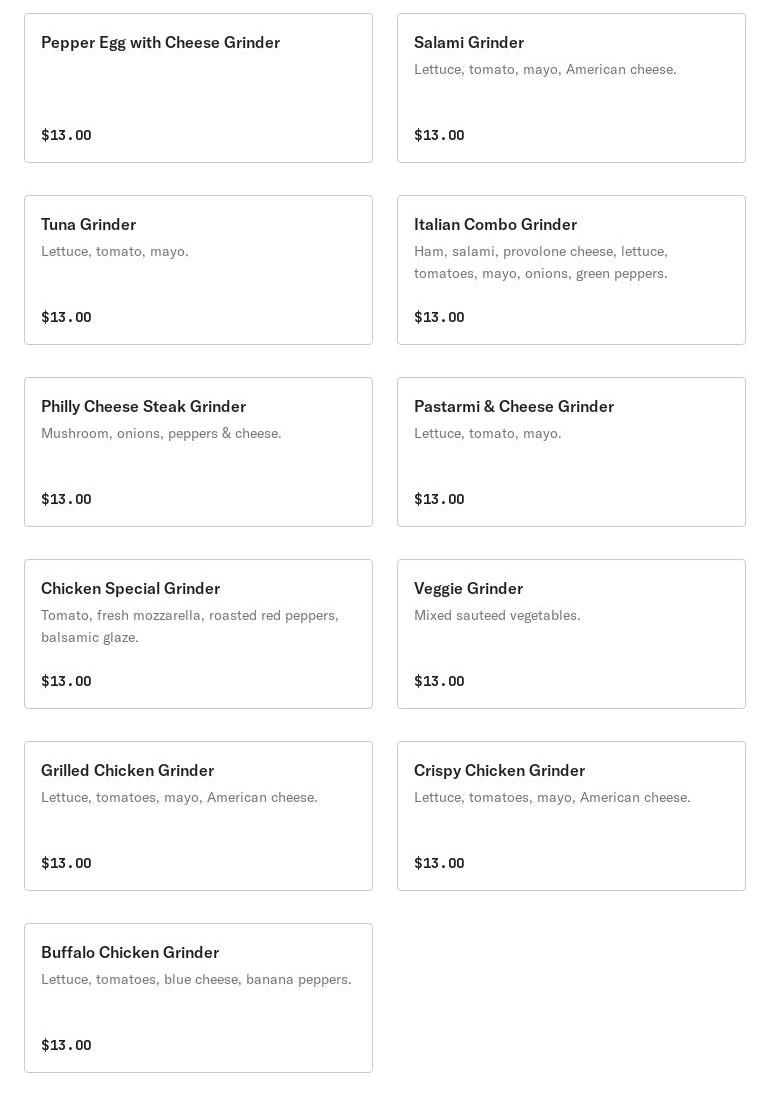Click the Pepper Egg with Cheese Grinder price
The width and height of the screenshot is (770, 1101).
click(66, 135)
